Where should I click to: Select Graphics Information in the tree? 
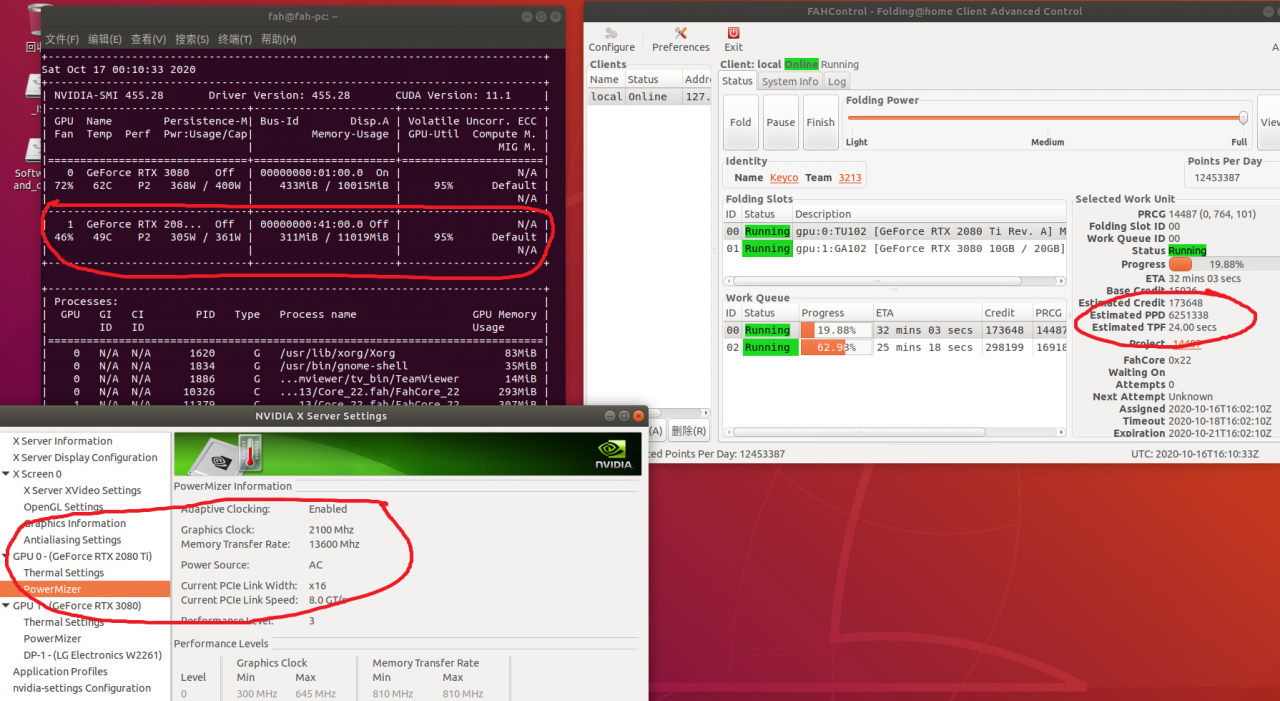point(75,524)
